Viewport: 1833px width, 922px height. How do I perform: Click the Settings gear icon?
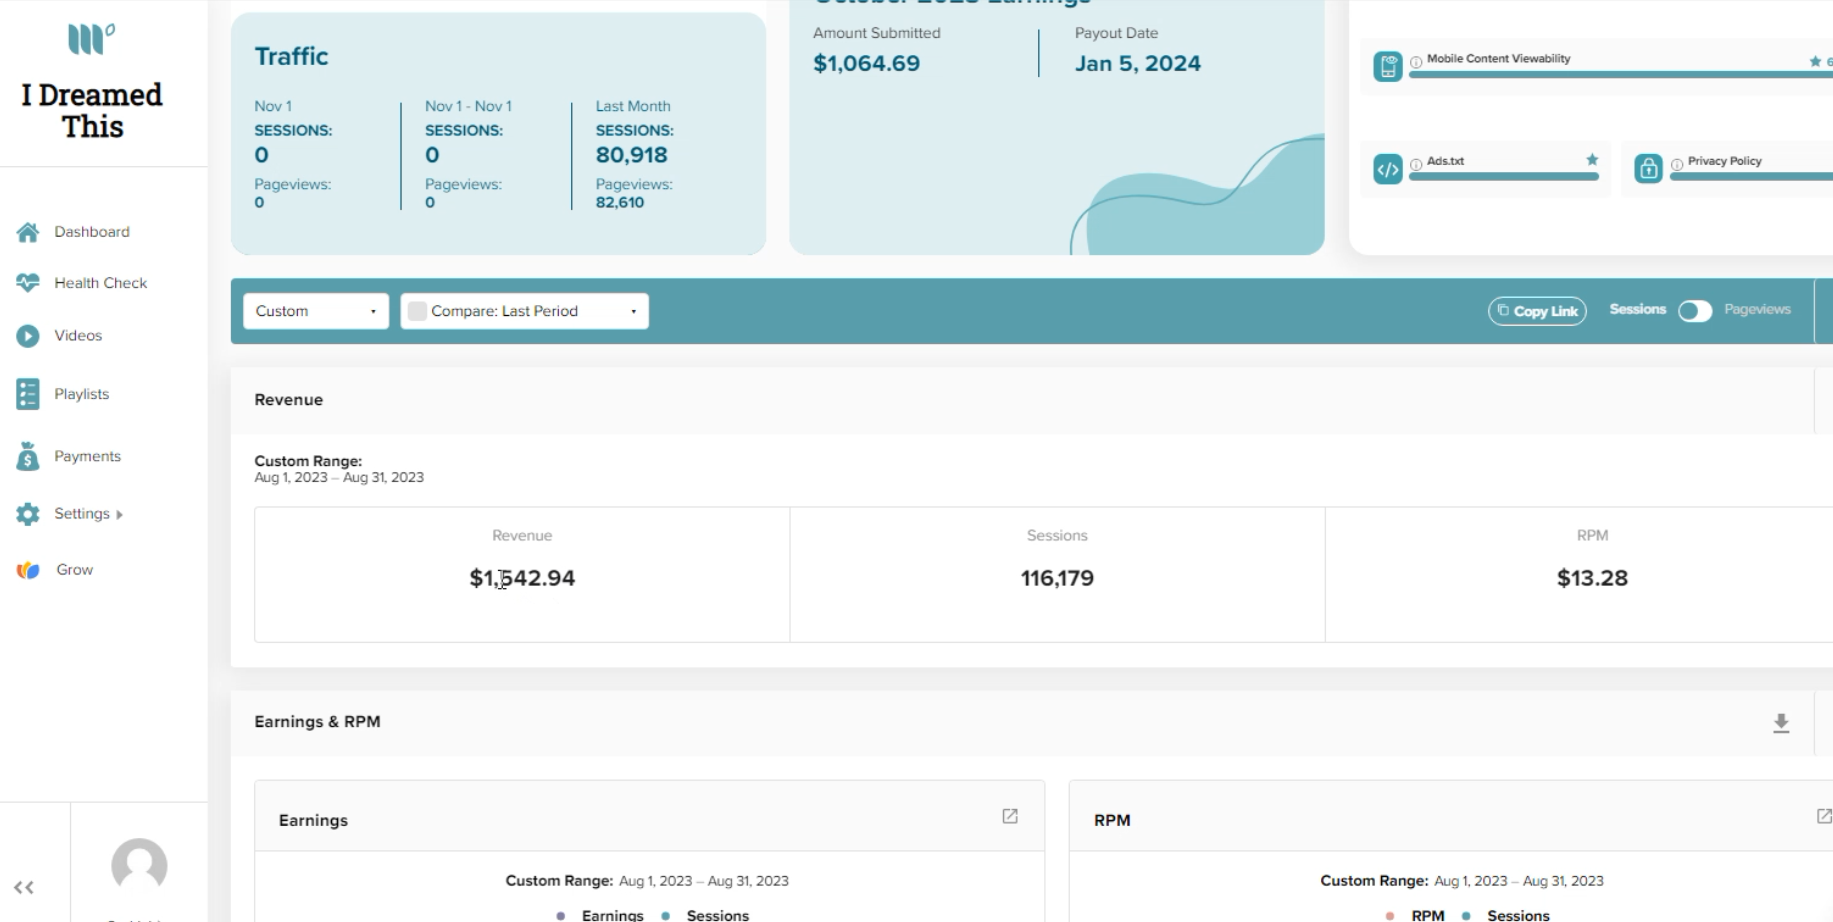[x=28, y=514]
